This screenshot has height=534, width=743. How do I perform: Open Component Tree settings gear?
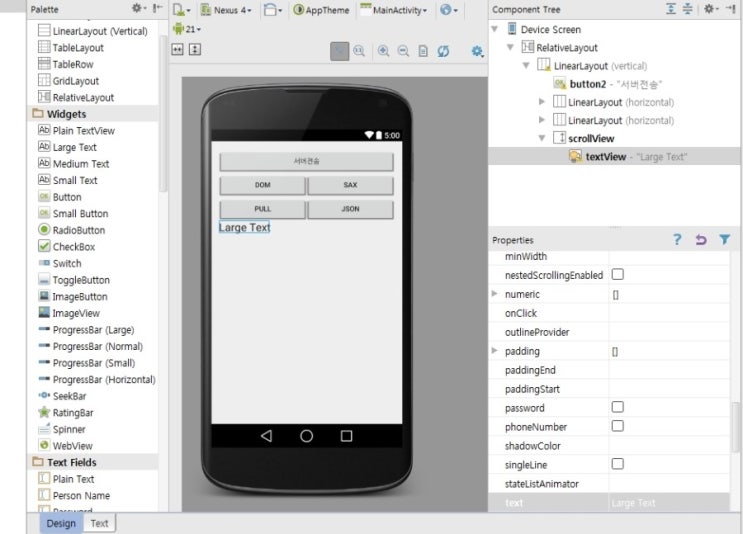[710, 9]
